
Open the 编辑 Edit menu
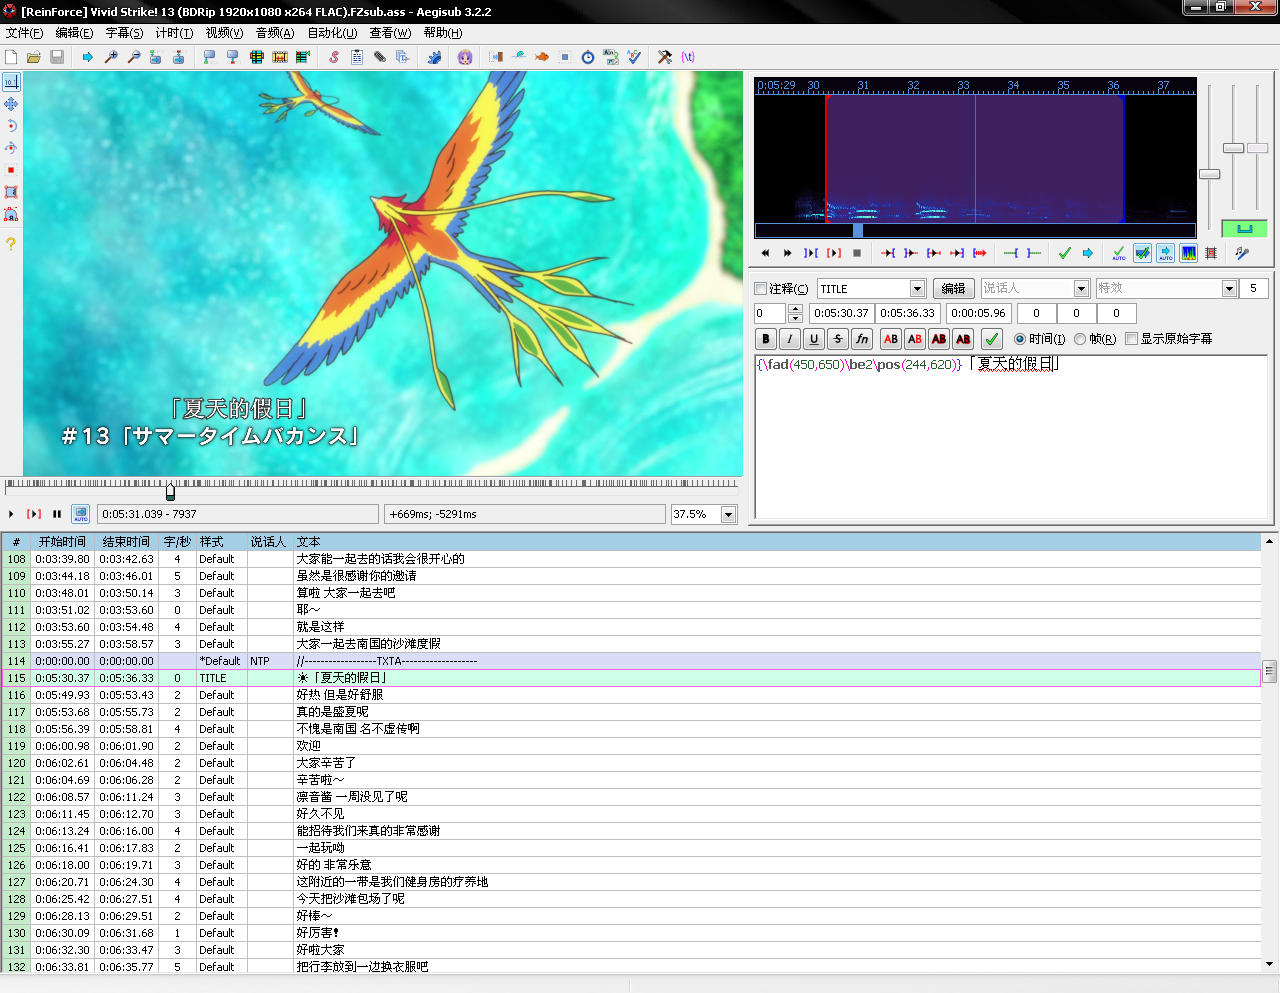click(74, 33)
